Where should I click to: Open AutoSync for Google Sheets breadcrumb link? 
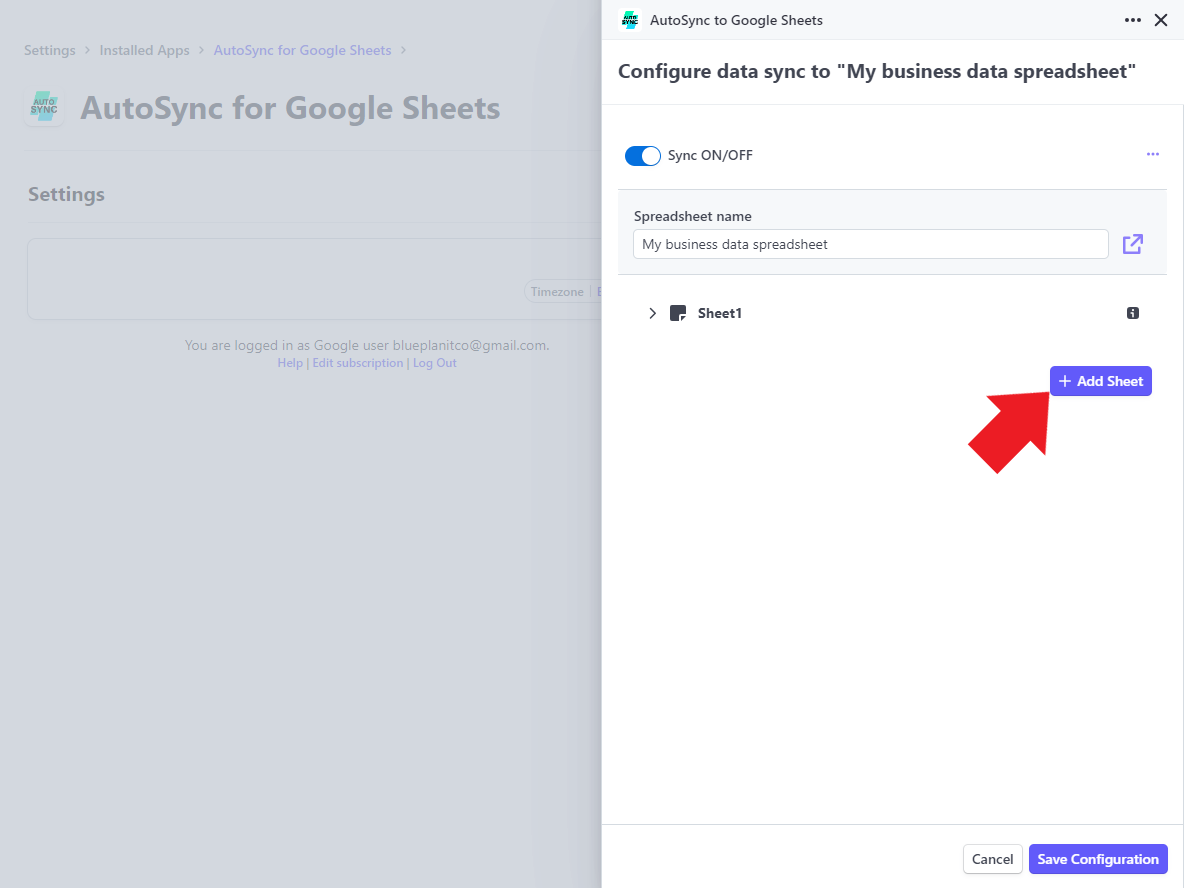coord(302,51)
